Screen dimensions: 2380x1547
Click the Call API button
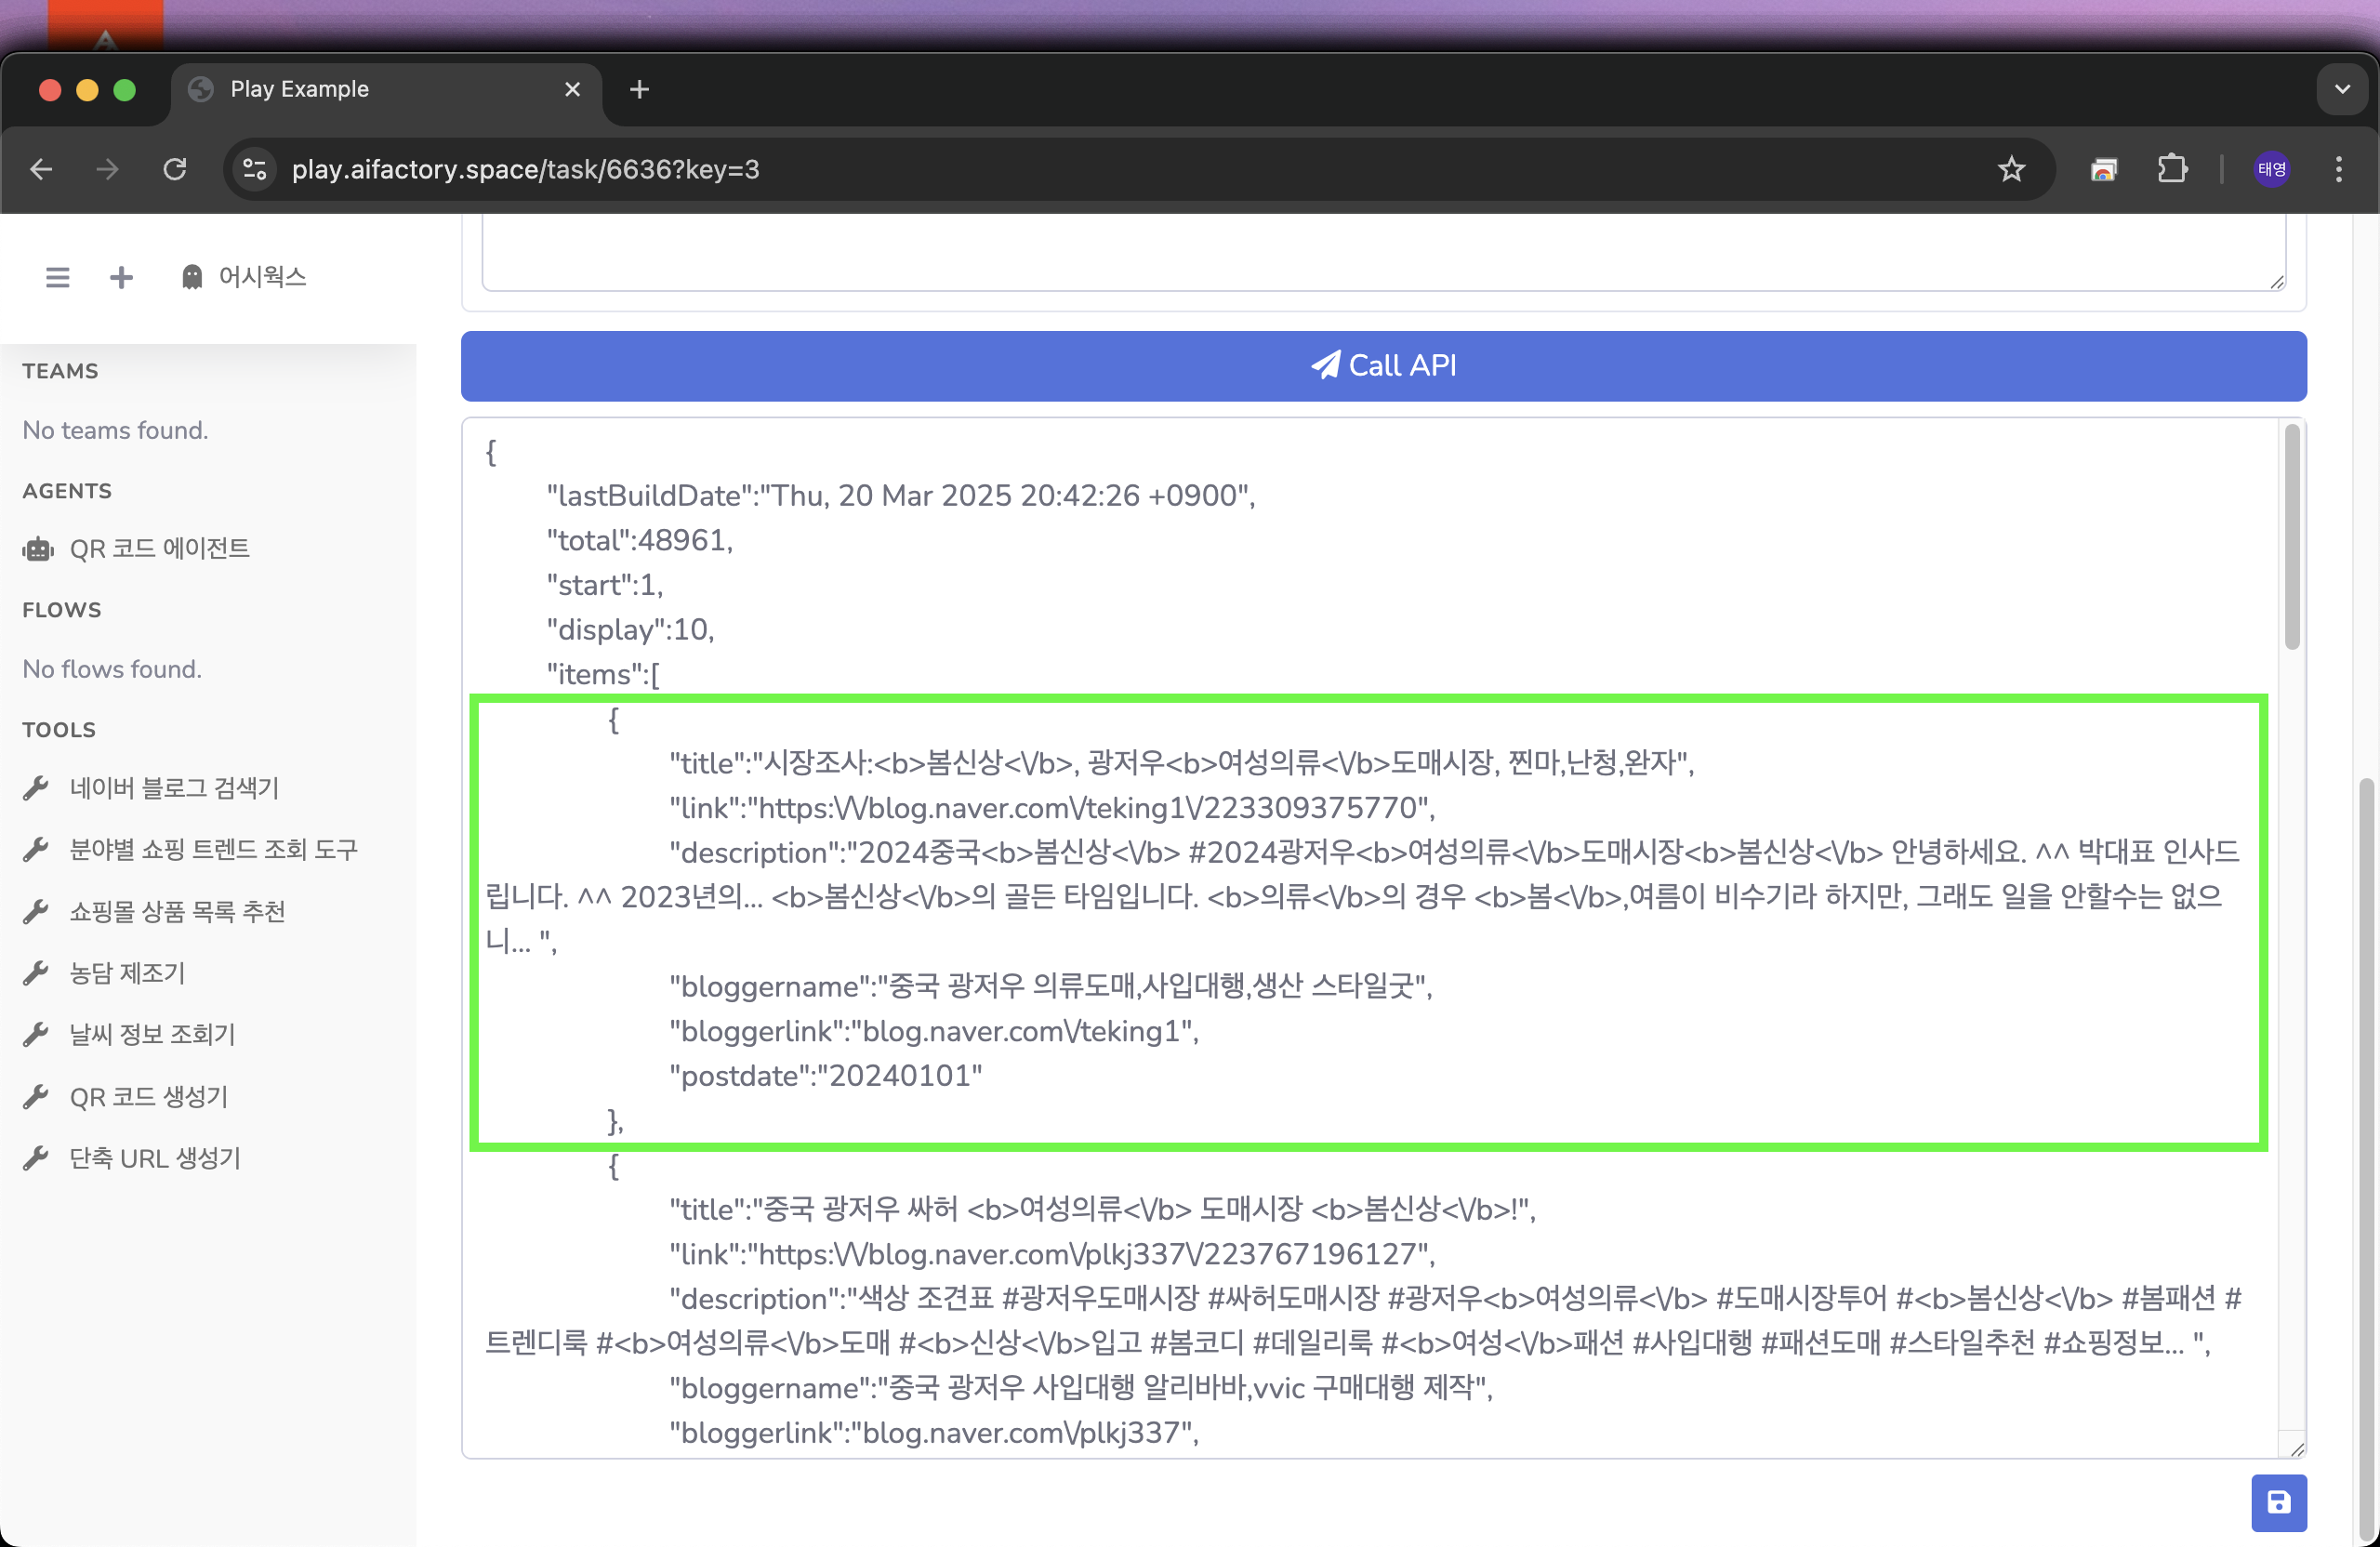pos(1383,366)
